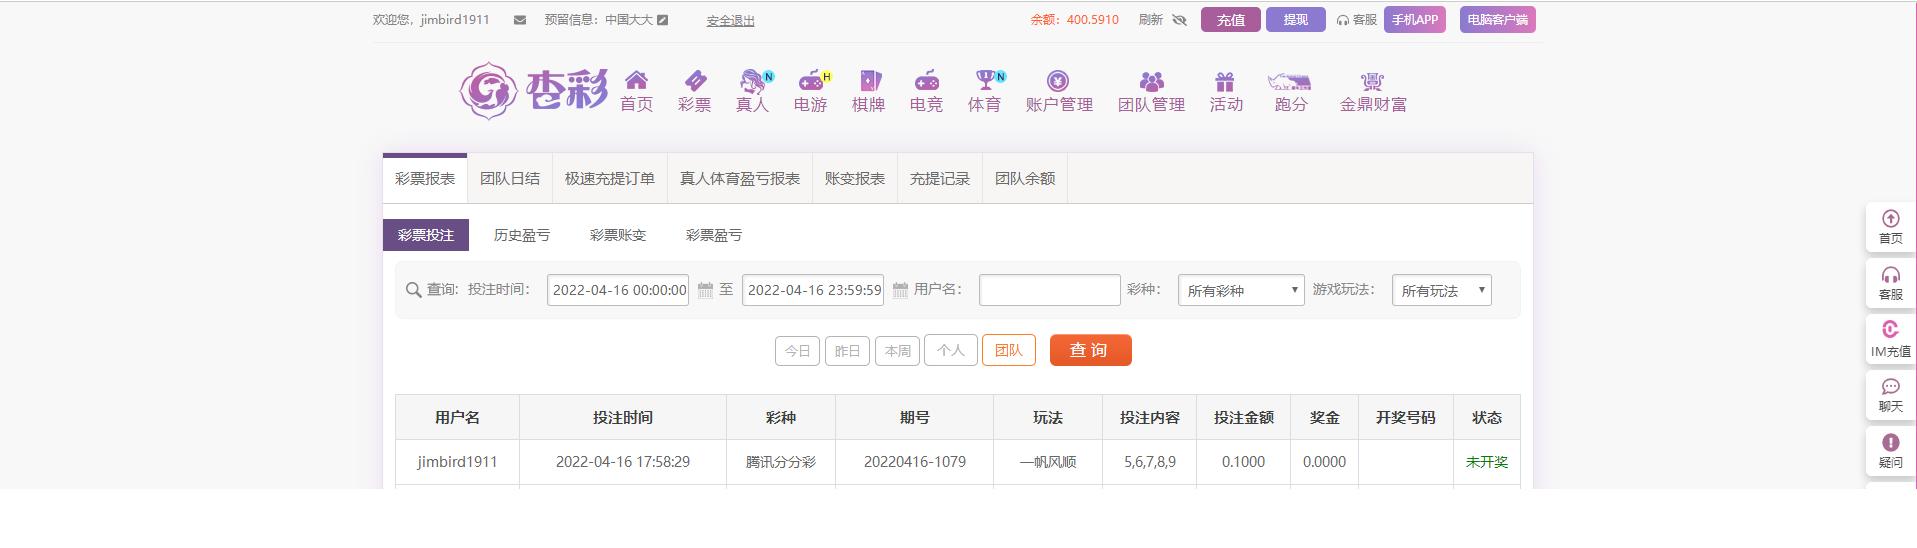This screenshot has width=1917, height=548.
Task: Hide balance with the eye-slash icon
Action: [x=1179, y=20]
